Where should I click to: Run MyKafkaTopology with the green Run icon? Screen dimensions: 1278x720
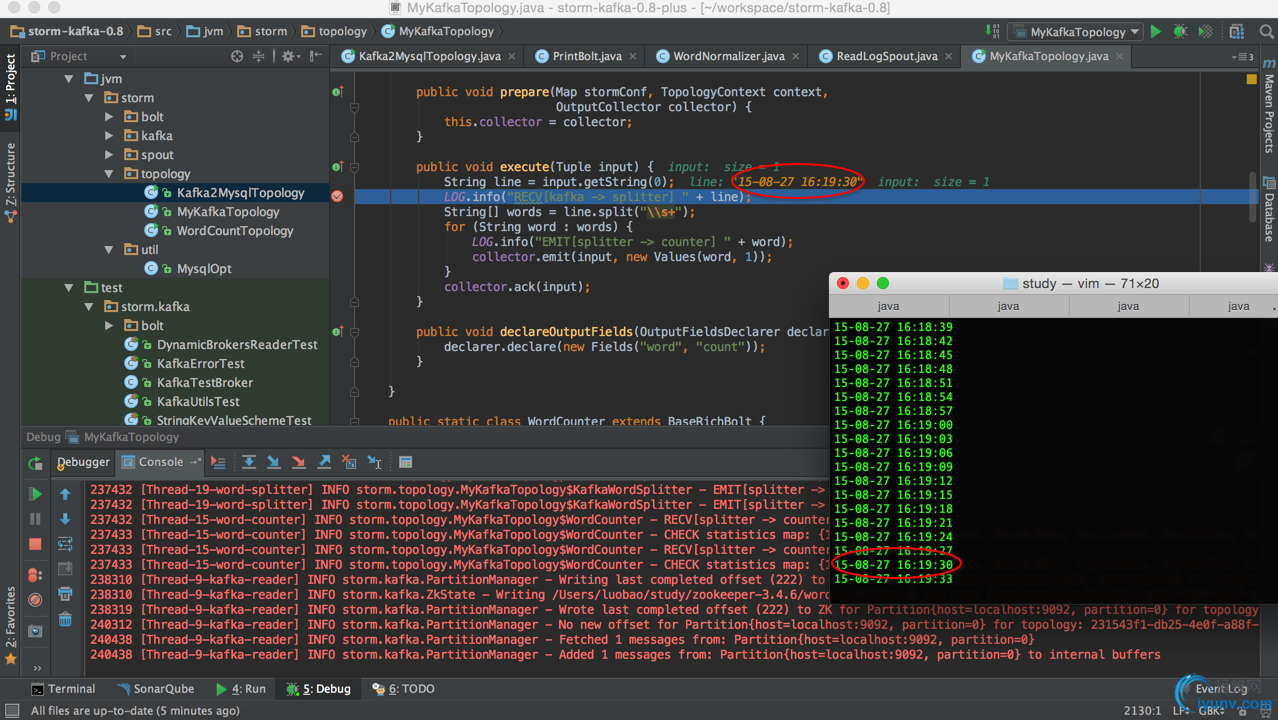click(1155, 32)
